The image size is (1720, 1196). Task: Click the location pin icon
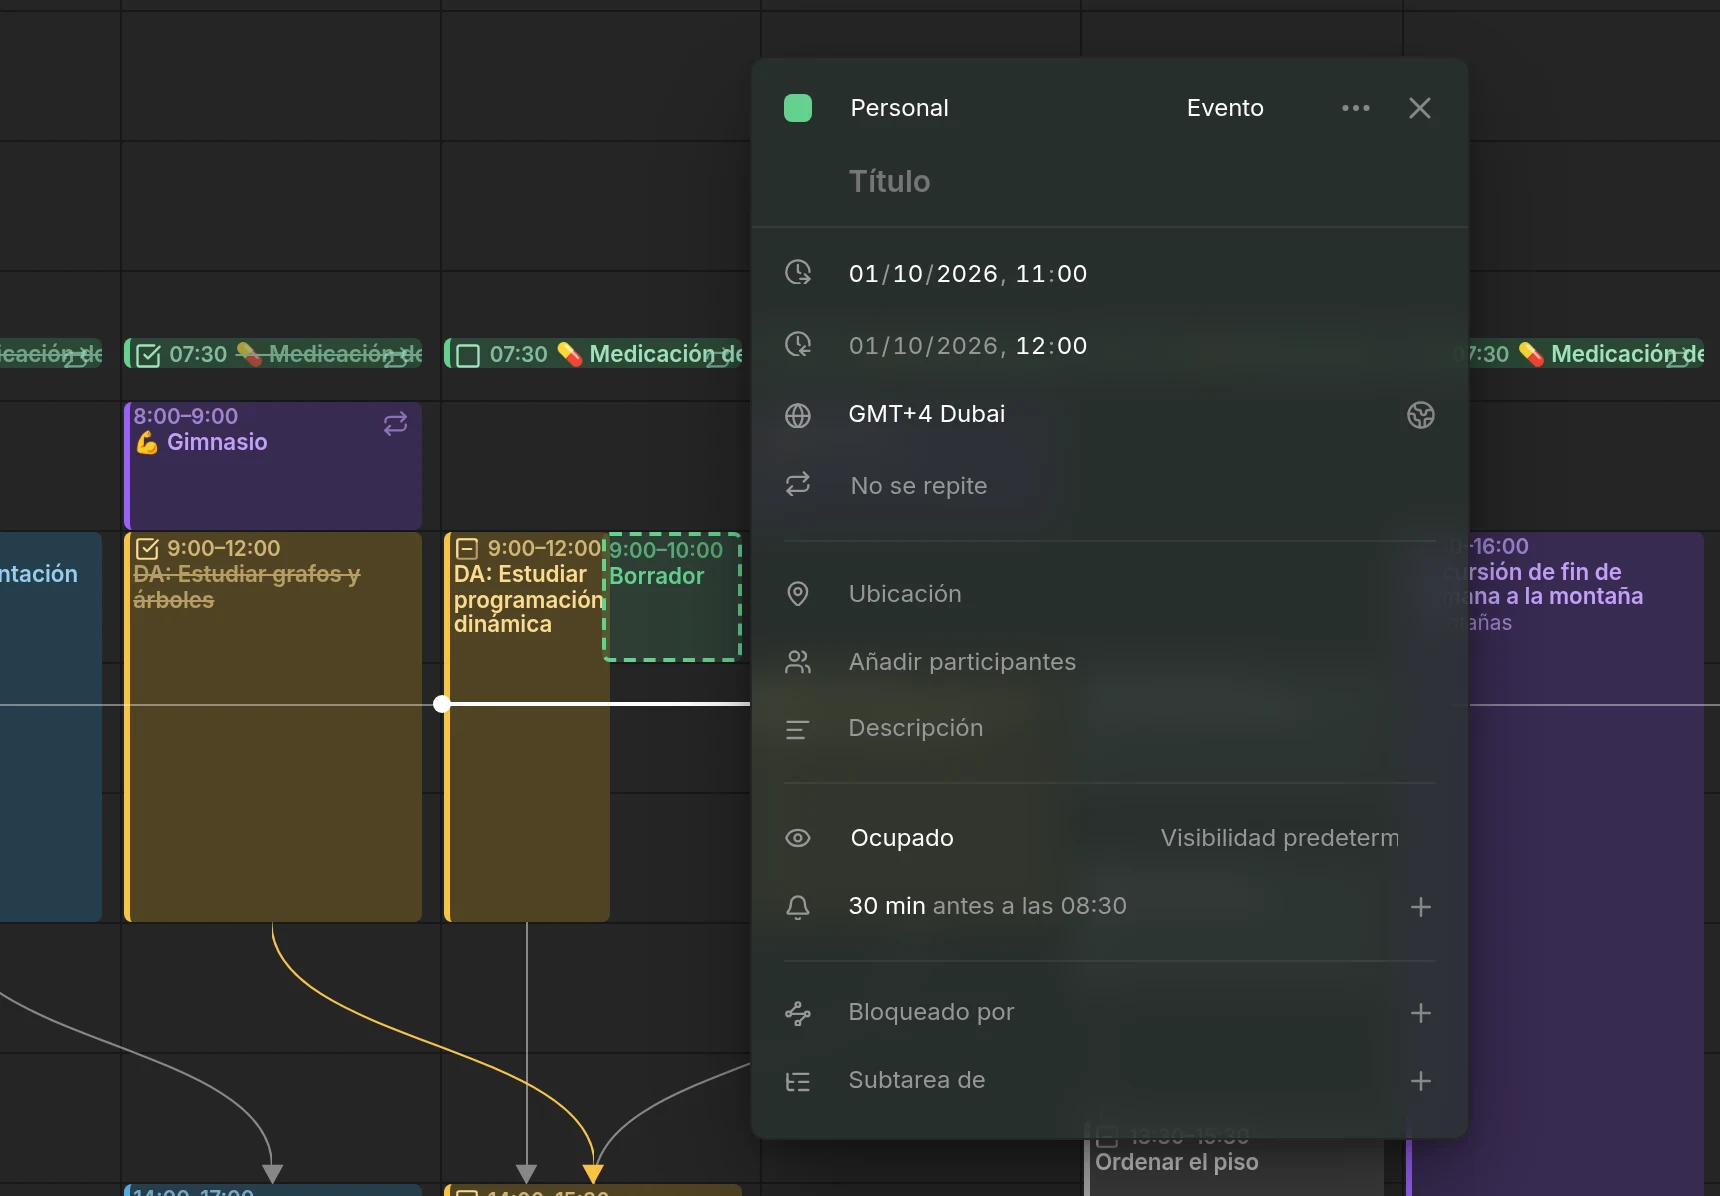click(798, 594)
